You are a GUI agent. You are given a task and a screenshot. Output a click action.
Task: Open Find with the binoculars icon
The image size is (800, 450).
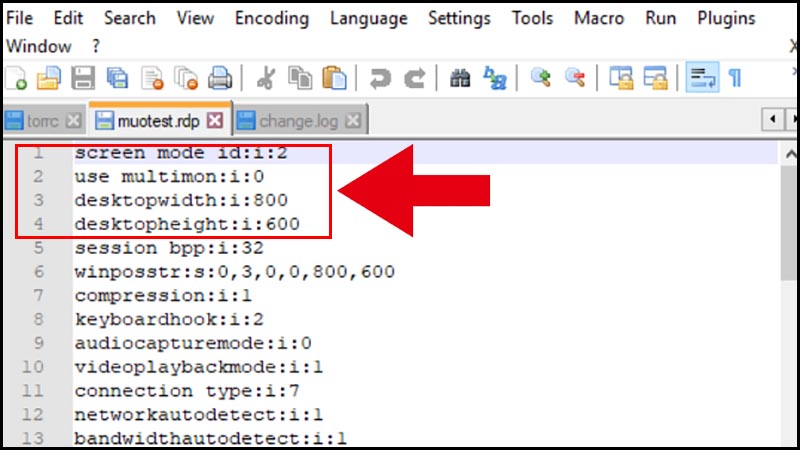click(460, 79)
